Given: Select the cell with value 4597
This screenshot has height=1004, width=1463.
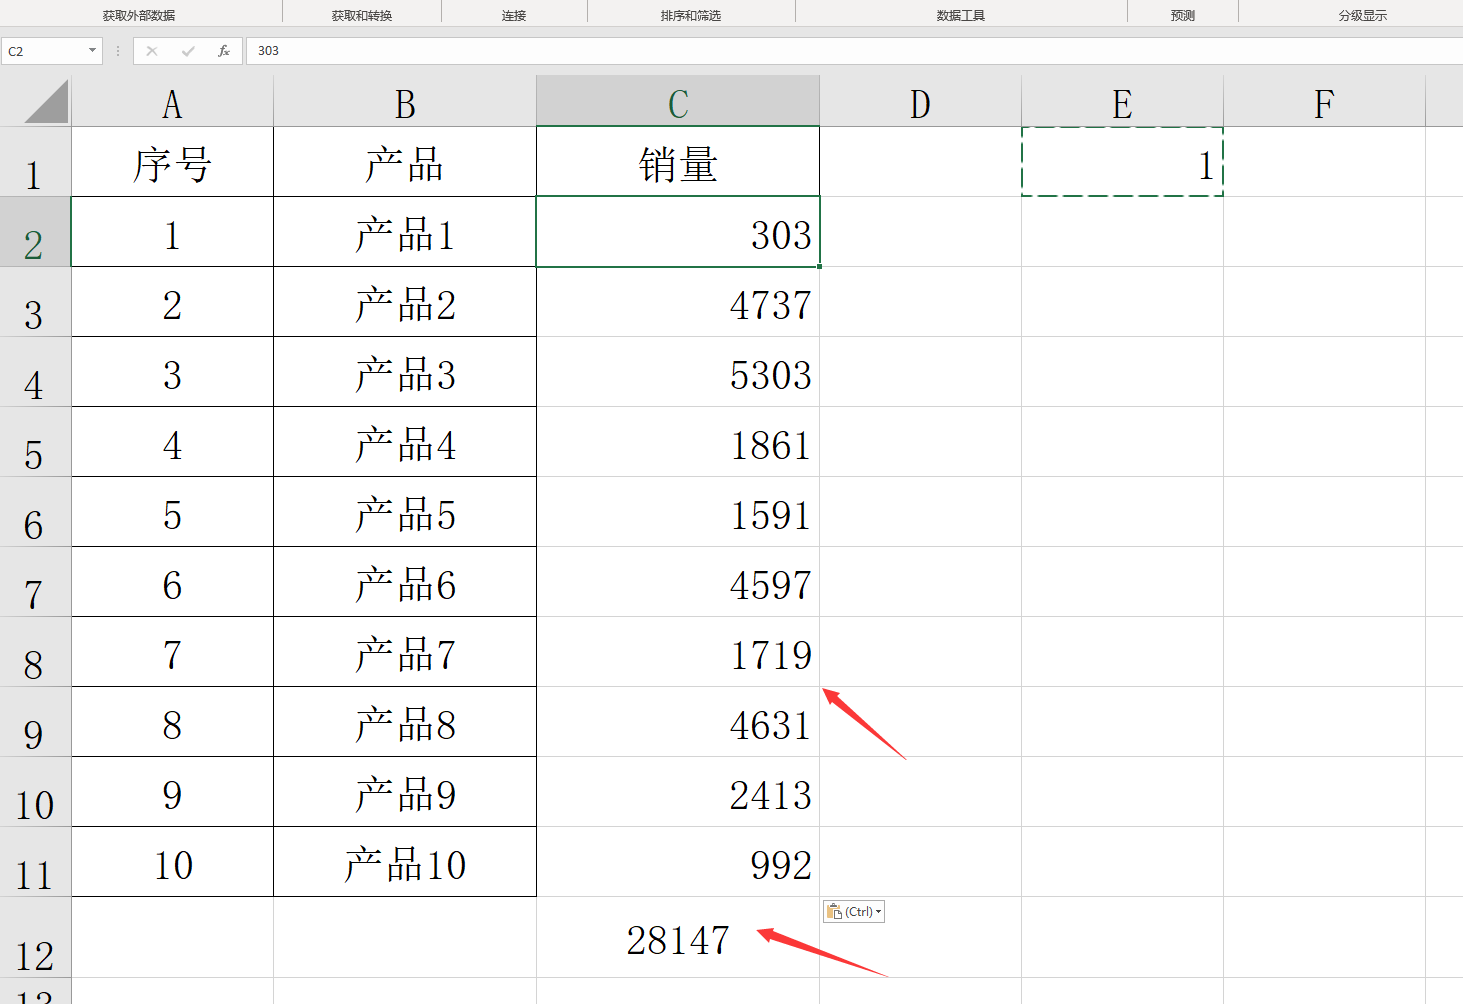Looking at the screenshot, I should tap(678, 582).
